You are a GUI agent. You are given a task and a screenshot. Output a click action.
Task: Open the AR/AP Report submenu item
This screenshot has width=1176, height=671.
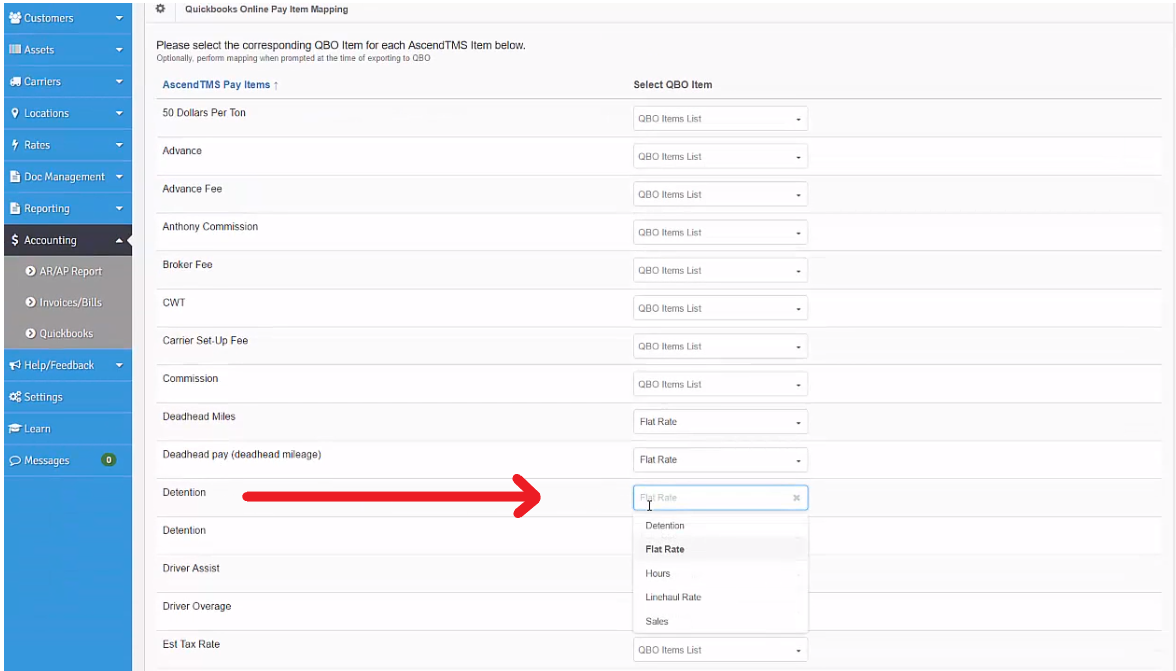(x=68, y=271)
